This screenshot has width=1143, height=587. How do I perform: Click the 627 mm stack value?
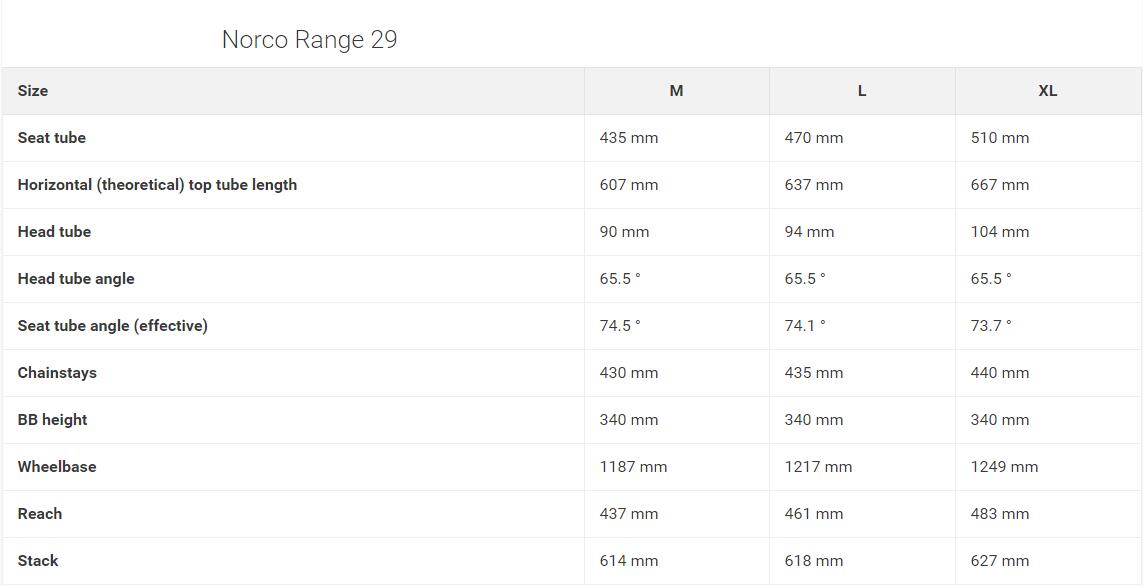coord(999,561)
